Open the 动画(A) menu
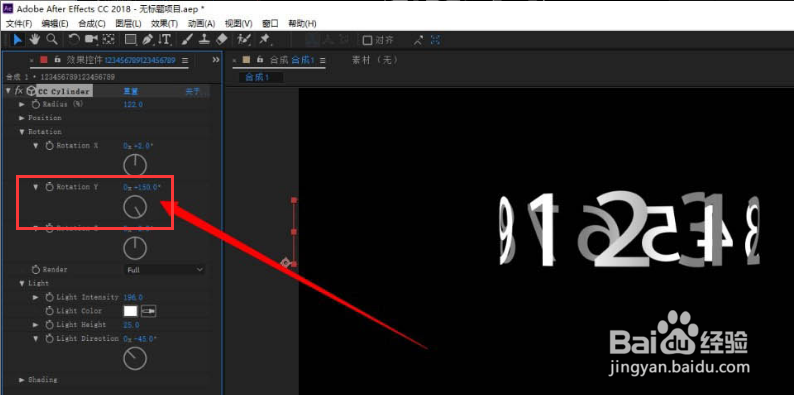The height and width of the screenshot is (395, 794). (202, 23)
